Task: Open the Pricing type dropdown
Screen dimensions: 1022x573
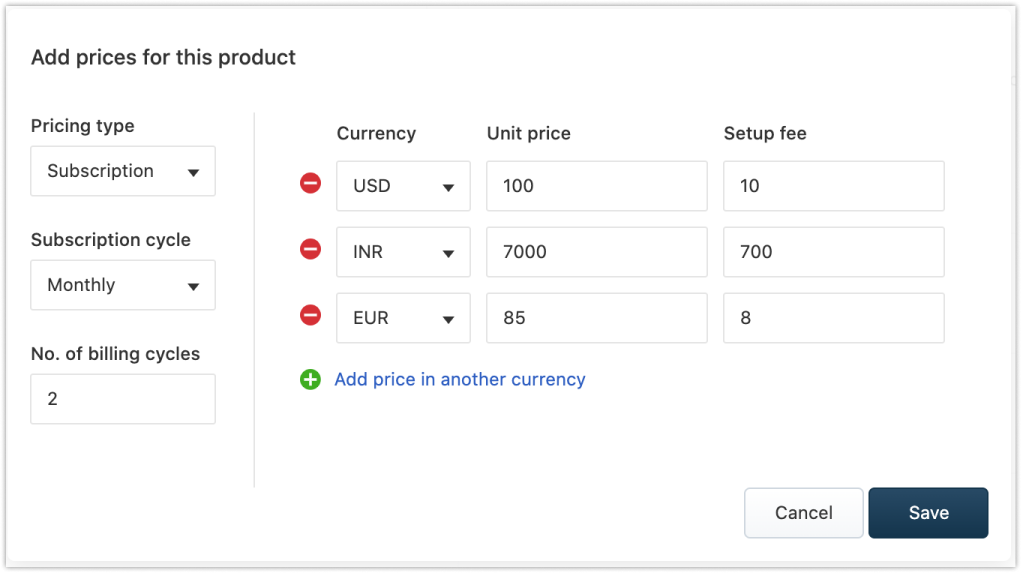Action: (123, 171)
